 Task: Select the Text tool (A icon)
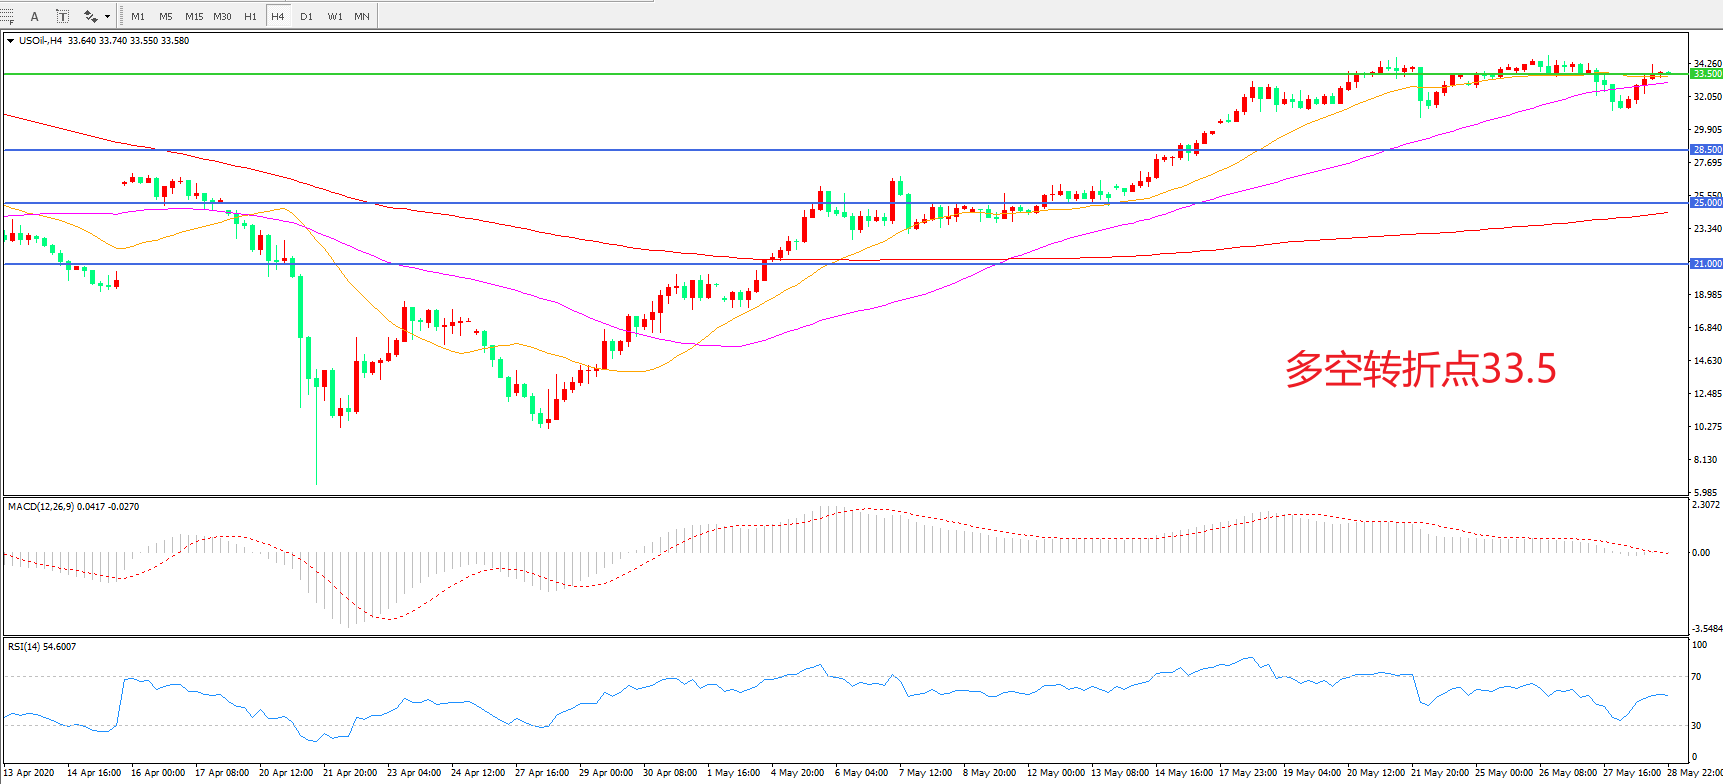(x=35, y=16)
